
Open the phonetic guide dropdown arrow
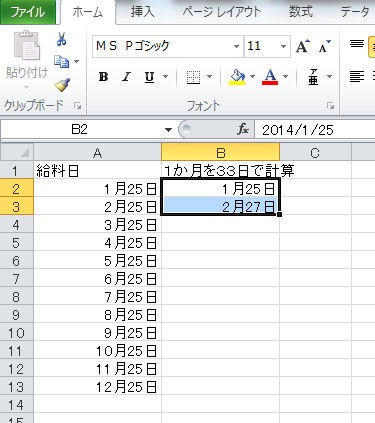click(x=329, y=77)
